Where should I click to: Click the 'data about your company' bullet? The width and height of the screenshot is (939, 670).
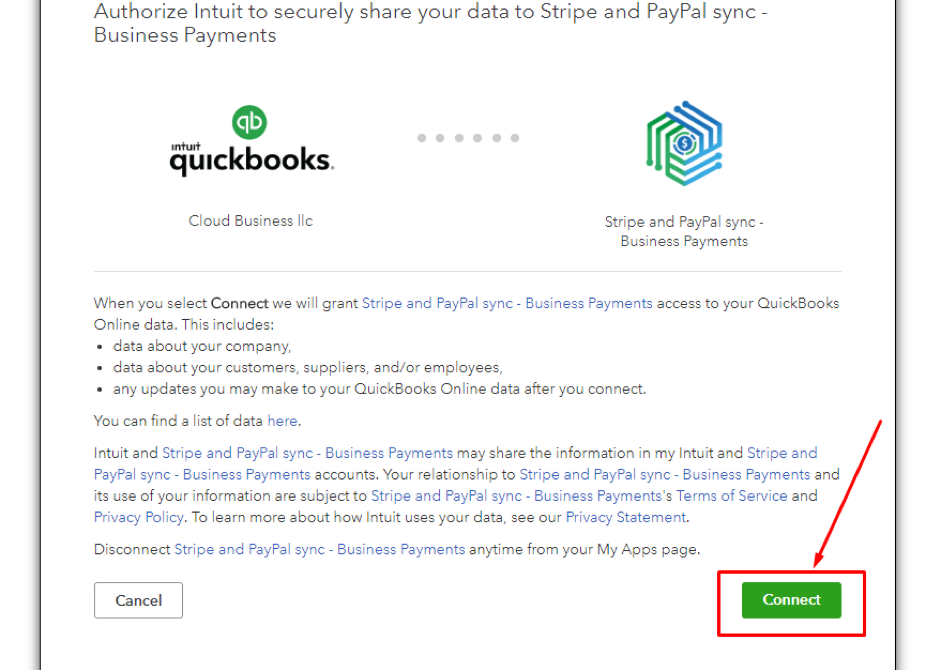click(202, 346)
